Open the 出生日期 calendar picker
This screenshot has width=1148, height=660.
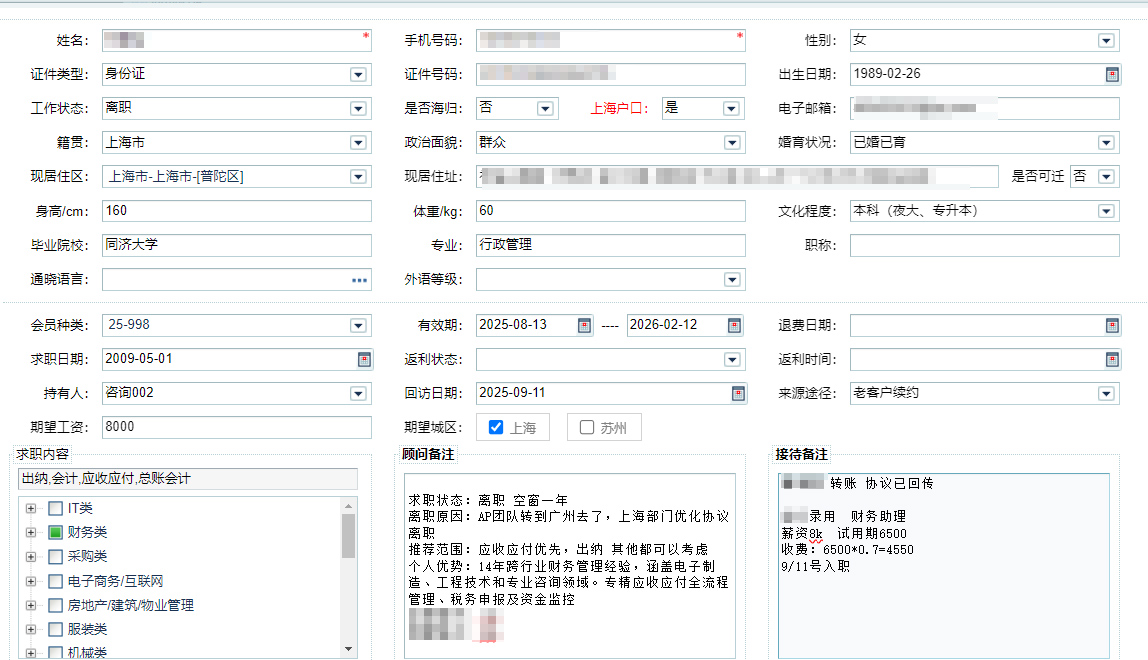pyautogui.click(x=1111, y=74)
